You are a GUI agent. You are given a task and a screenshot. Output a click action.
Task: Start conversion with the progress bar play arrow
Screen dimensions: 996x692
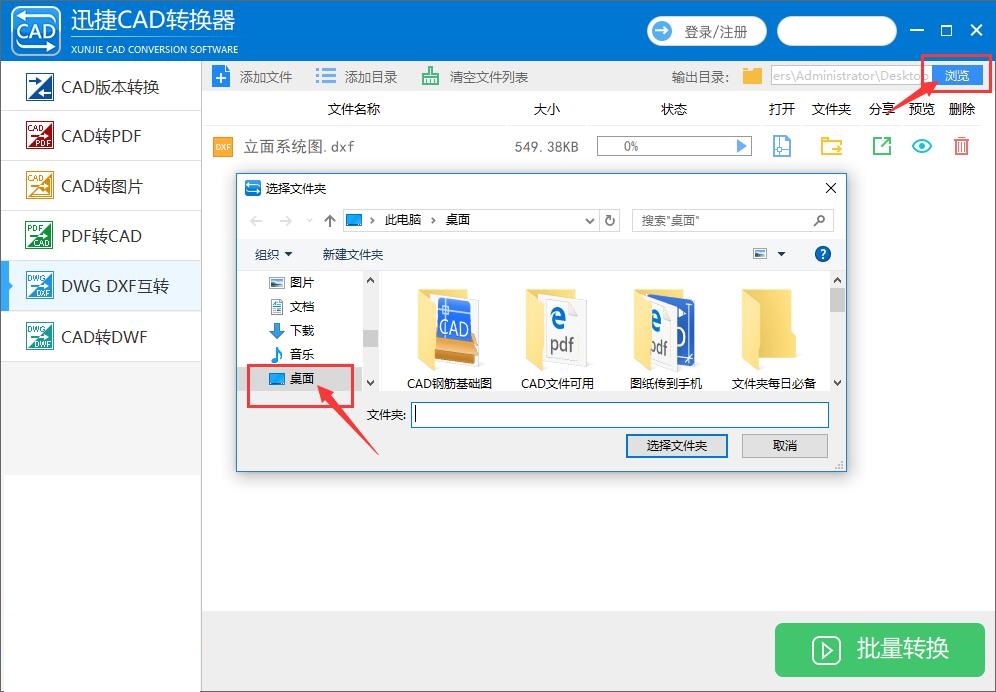[741, 146]
